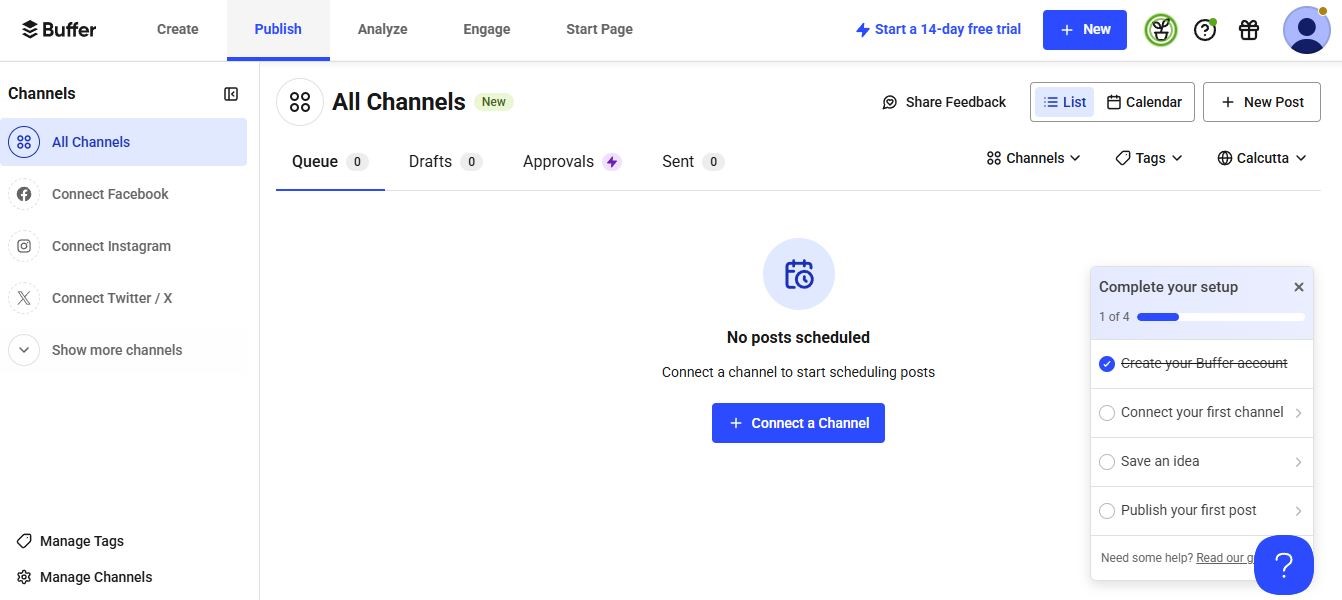Select the Save an idea setup step
The height and width of the screenshot is (600, 1342).
pyautogui.click(x=1200, y=461)
